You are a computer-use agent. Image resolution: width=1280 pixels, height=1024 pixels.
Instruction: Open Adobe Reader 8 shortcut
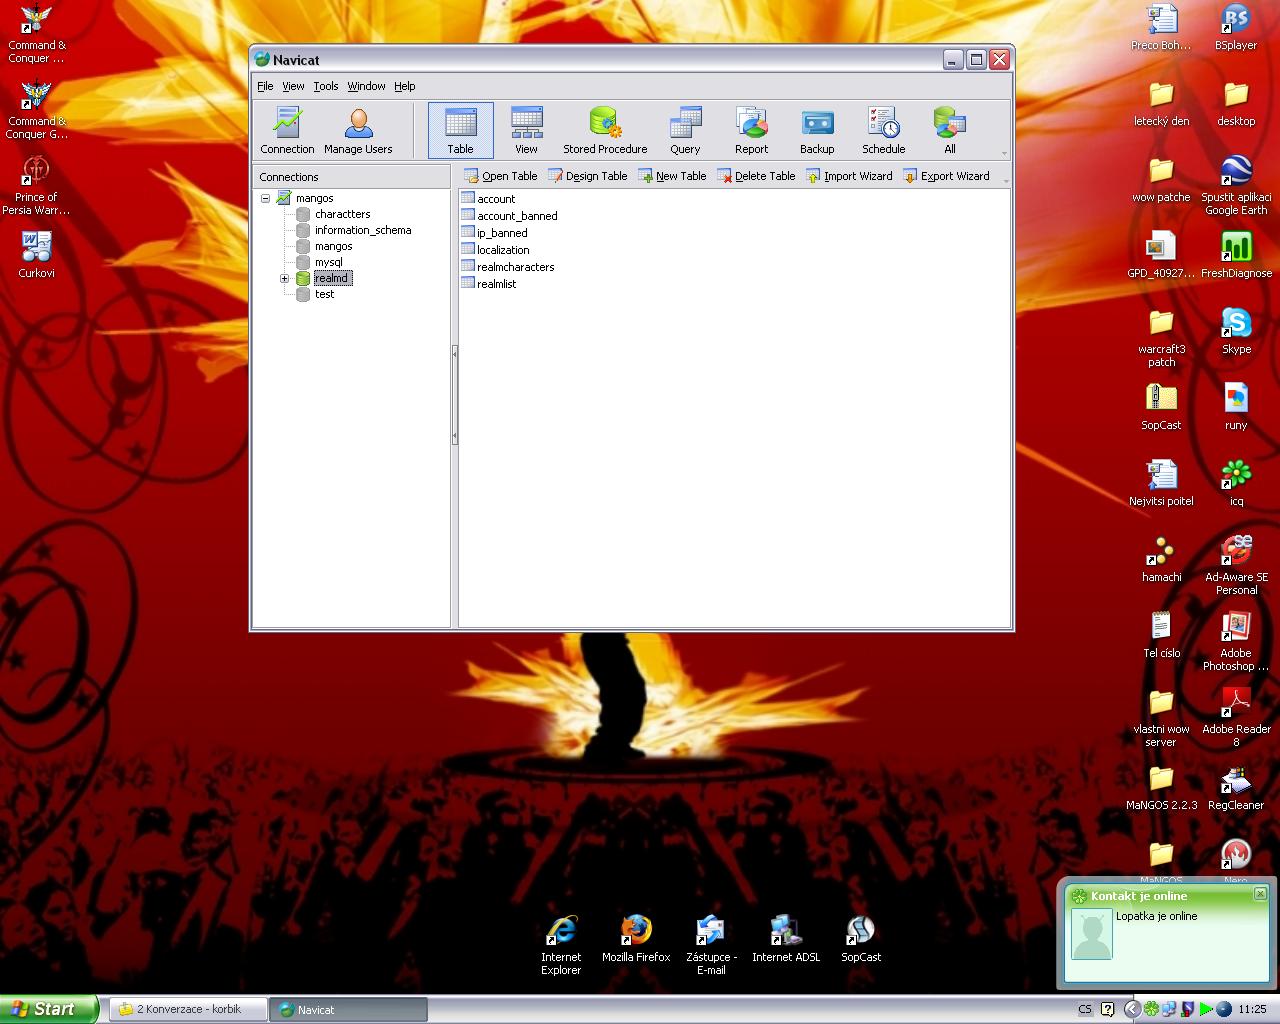click(1236, 718)
